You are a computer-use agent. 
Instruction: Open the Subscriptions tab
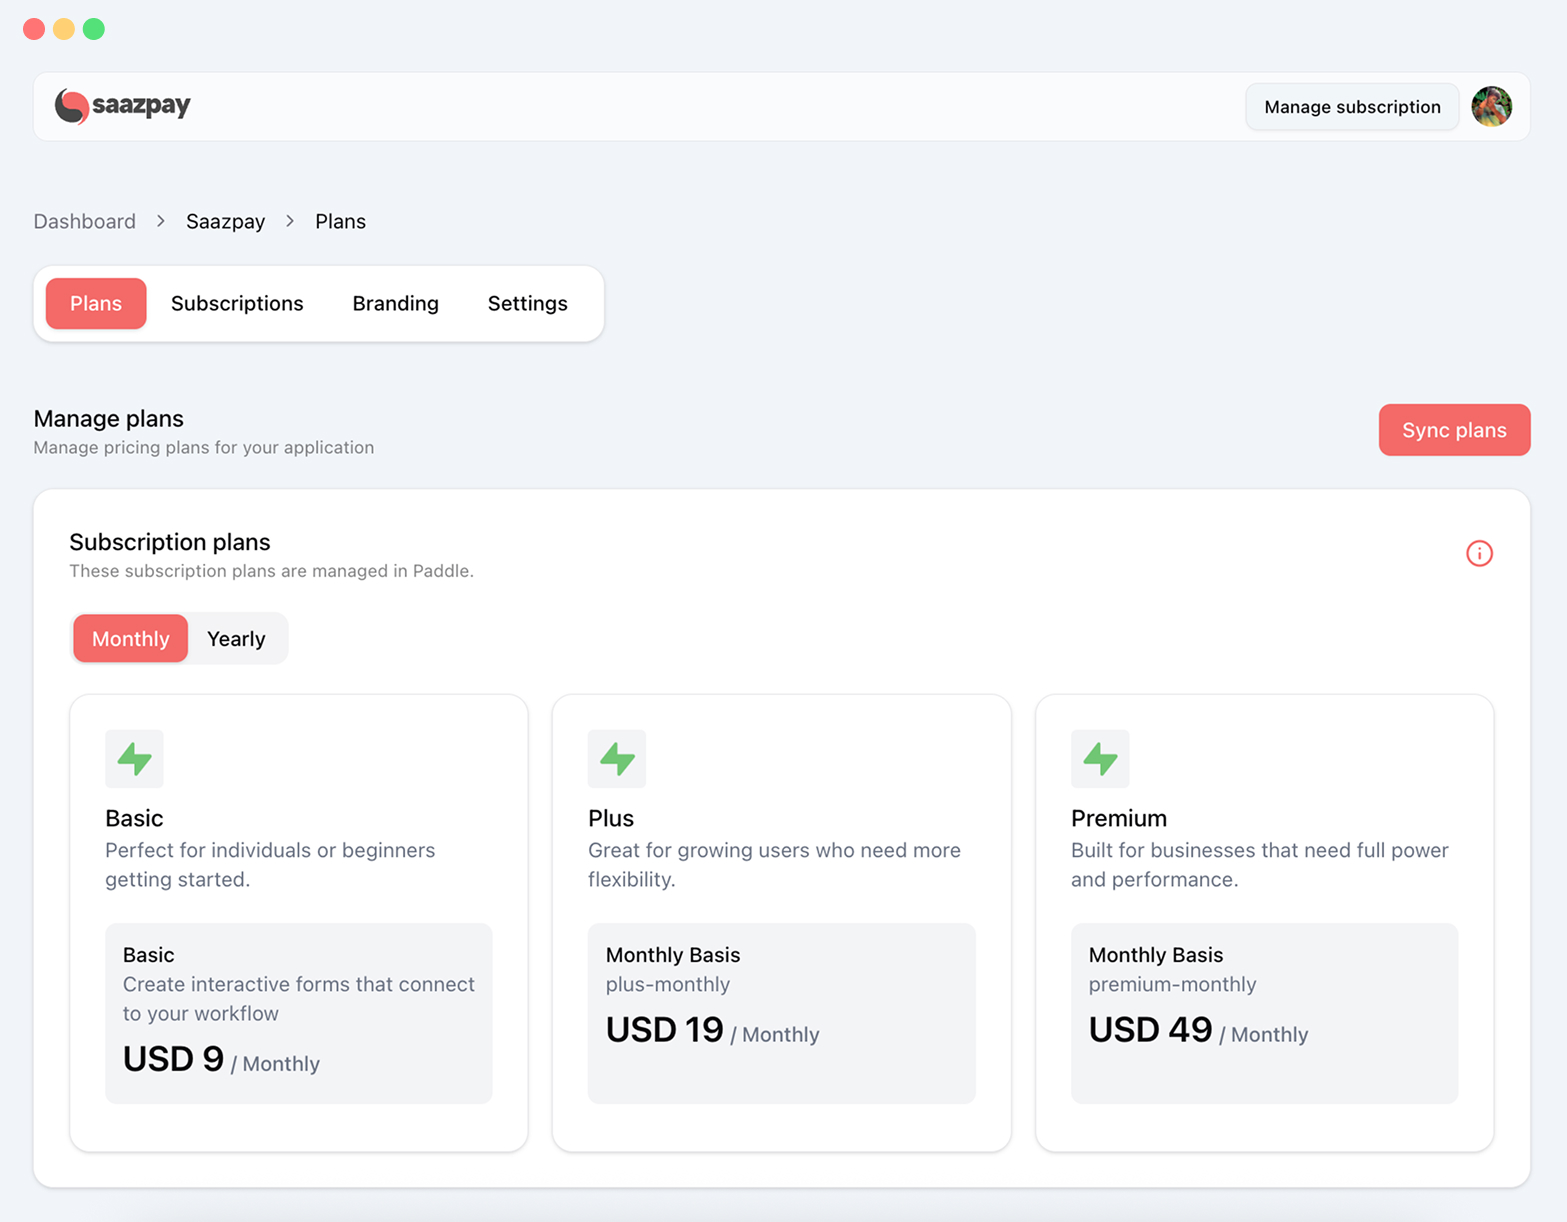pos(237,303)
